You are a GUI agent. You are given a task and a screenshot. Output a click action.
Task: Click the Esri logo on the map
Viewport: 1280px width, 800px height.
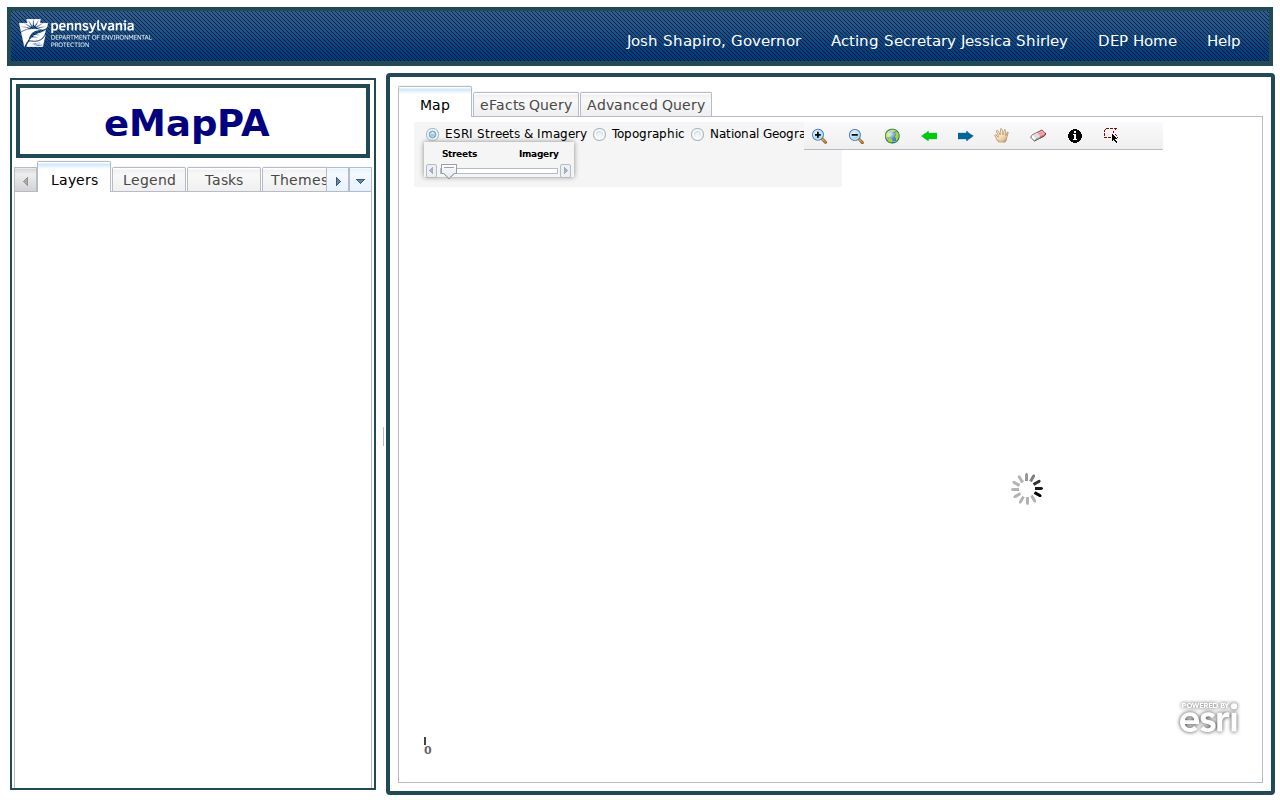click(1208, 717)
